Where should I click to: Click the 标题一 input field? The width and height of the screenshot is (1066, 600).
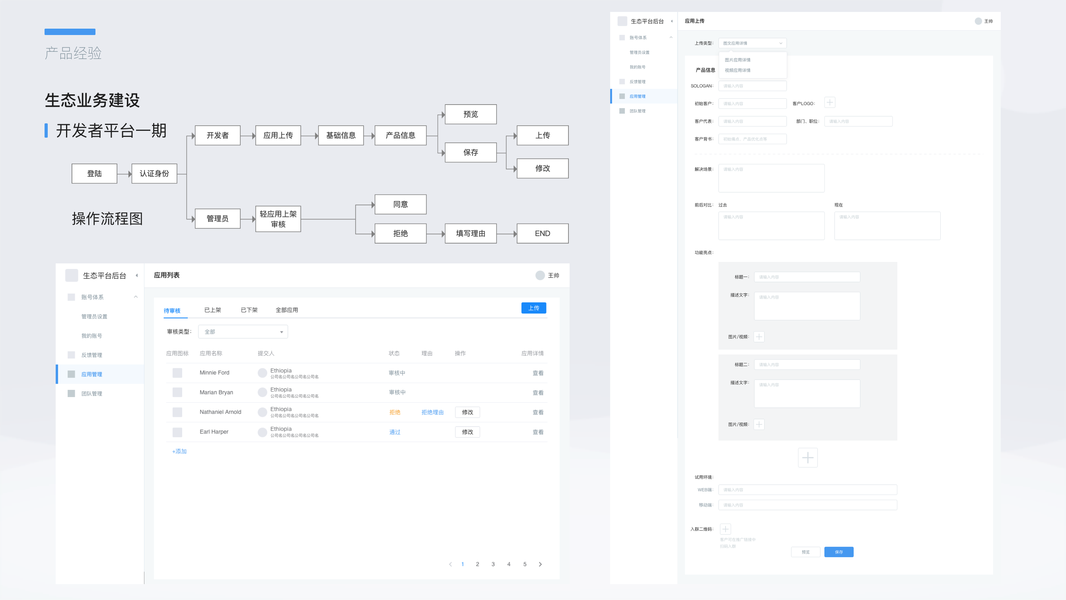pyautogui.click(x=807, y=277)
